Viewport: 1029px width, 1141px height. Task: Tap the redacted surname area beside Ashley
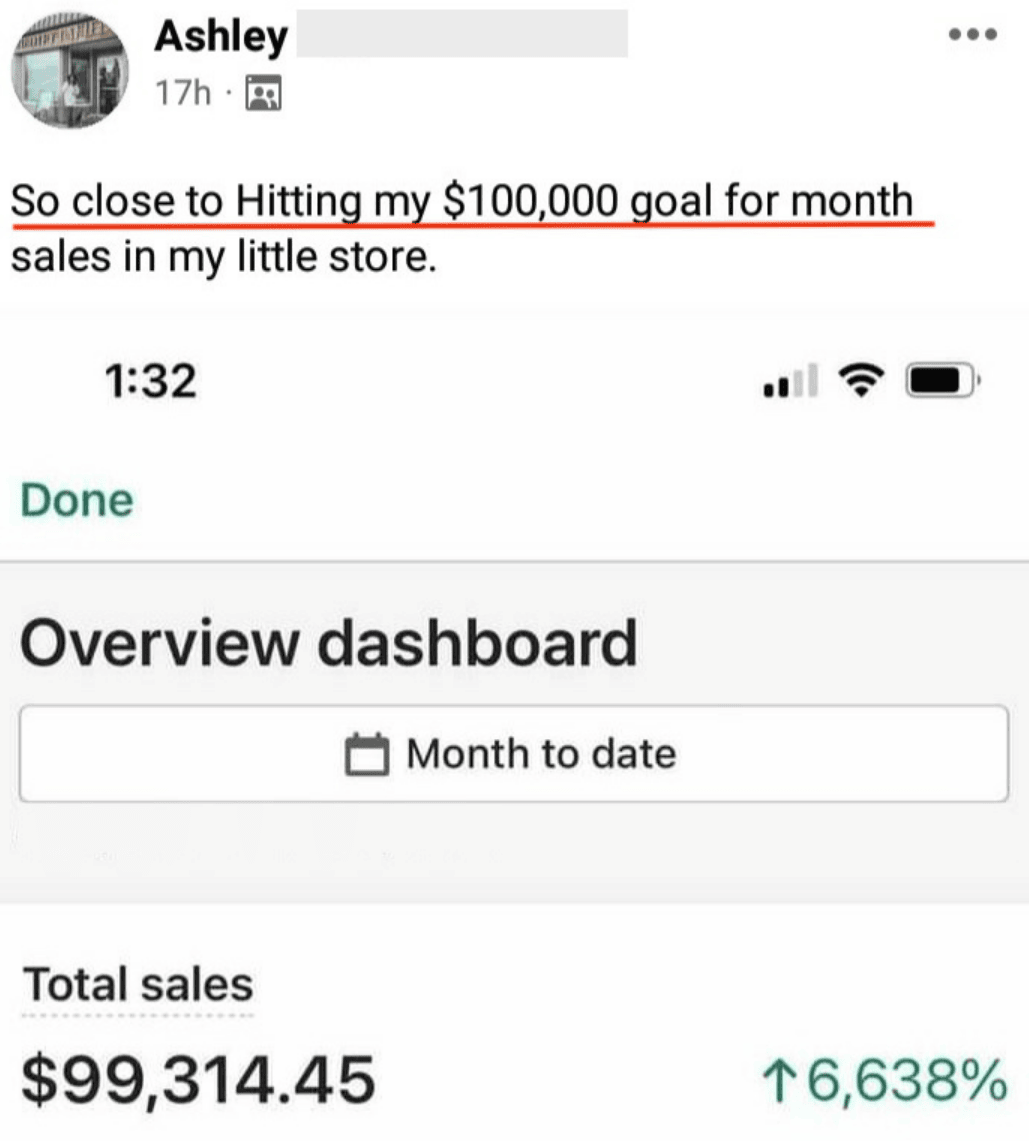pos(462,33)
